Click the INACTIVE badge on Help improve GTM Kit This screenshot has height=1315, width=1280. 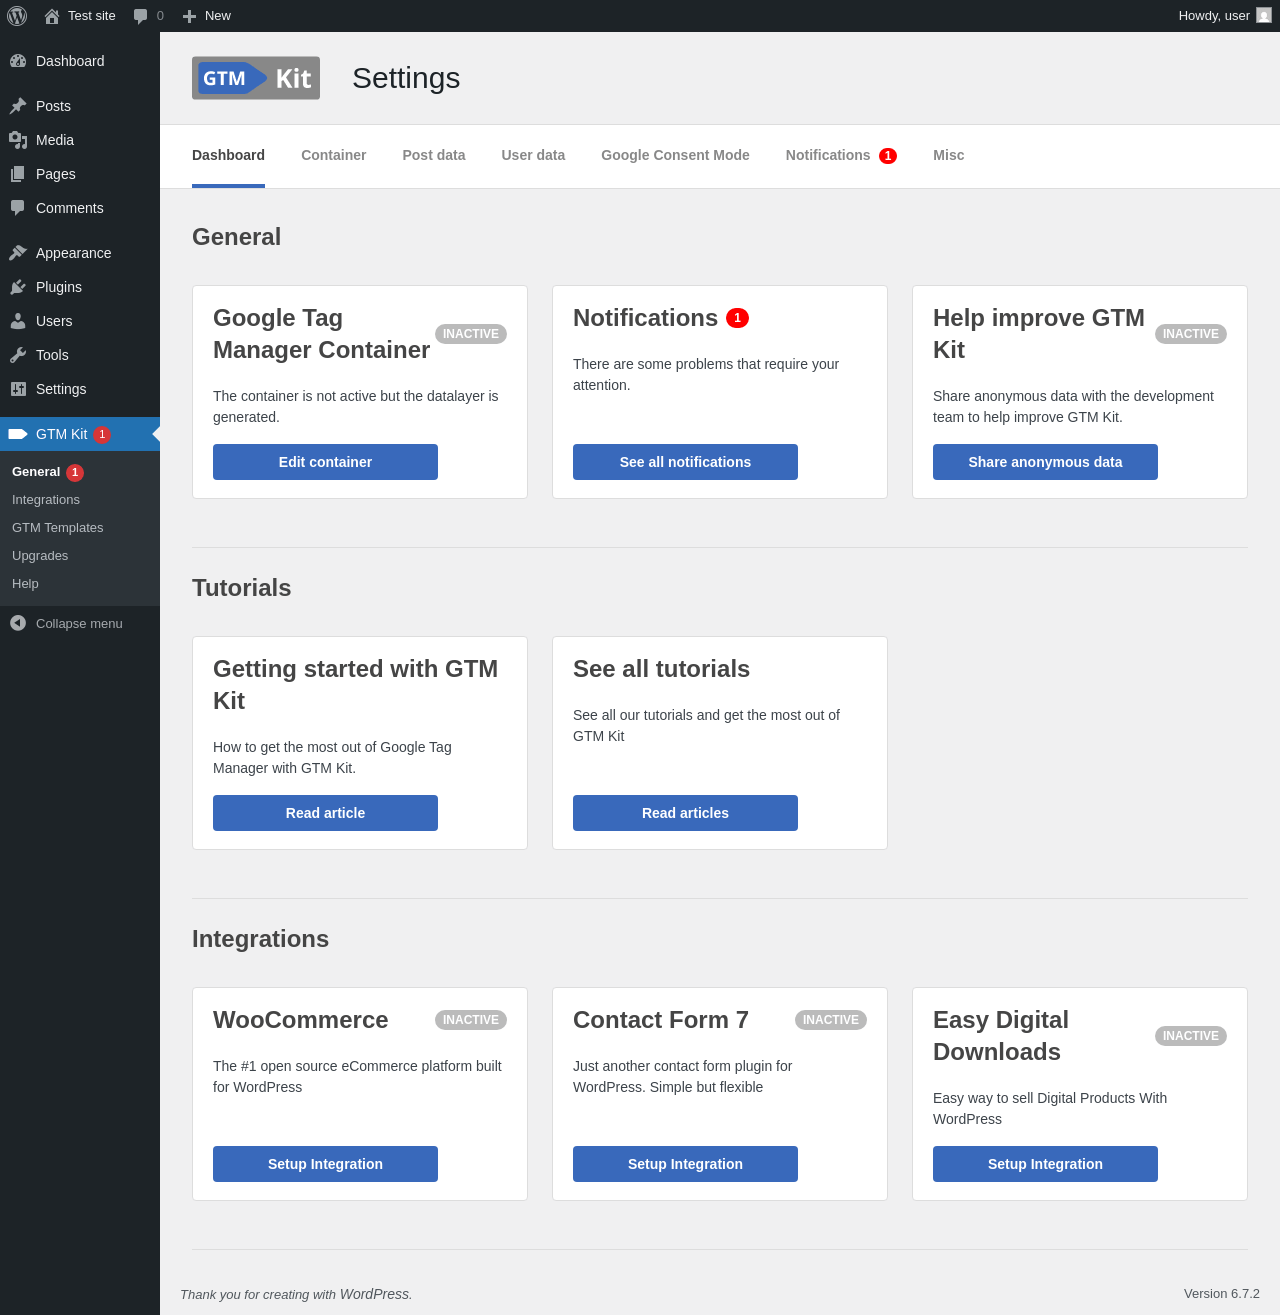tap(1191, 334)
